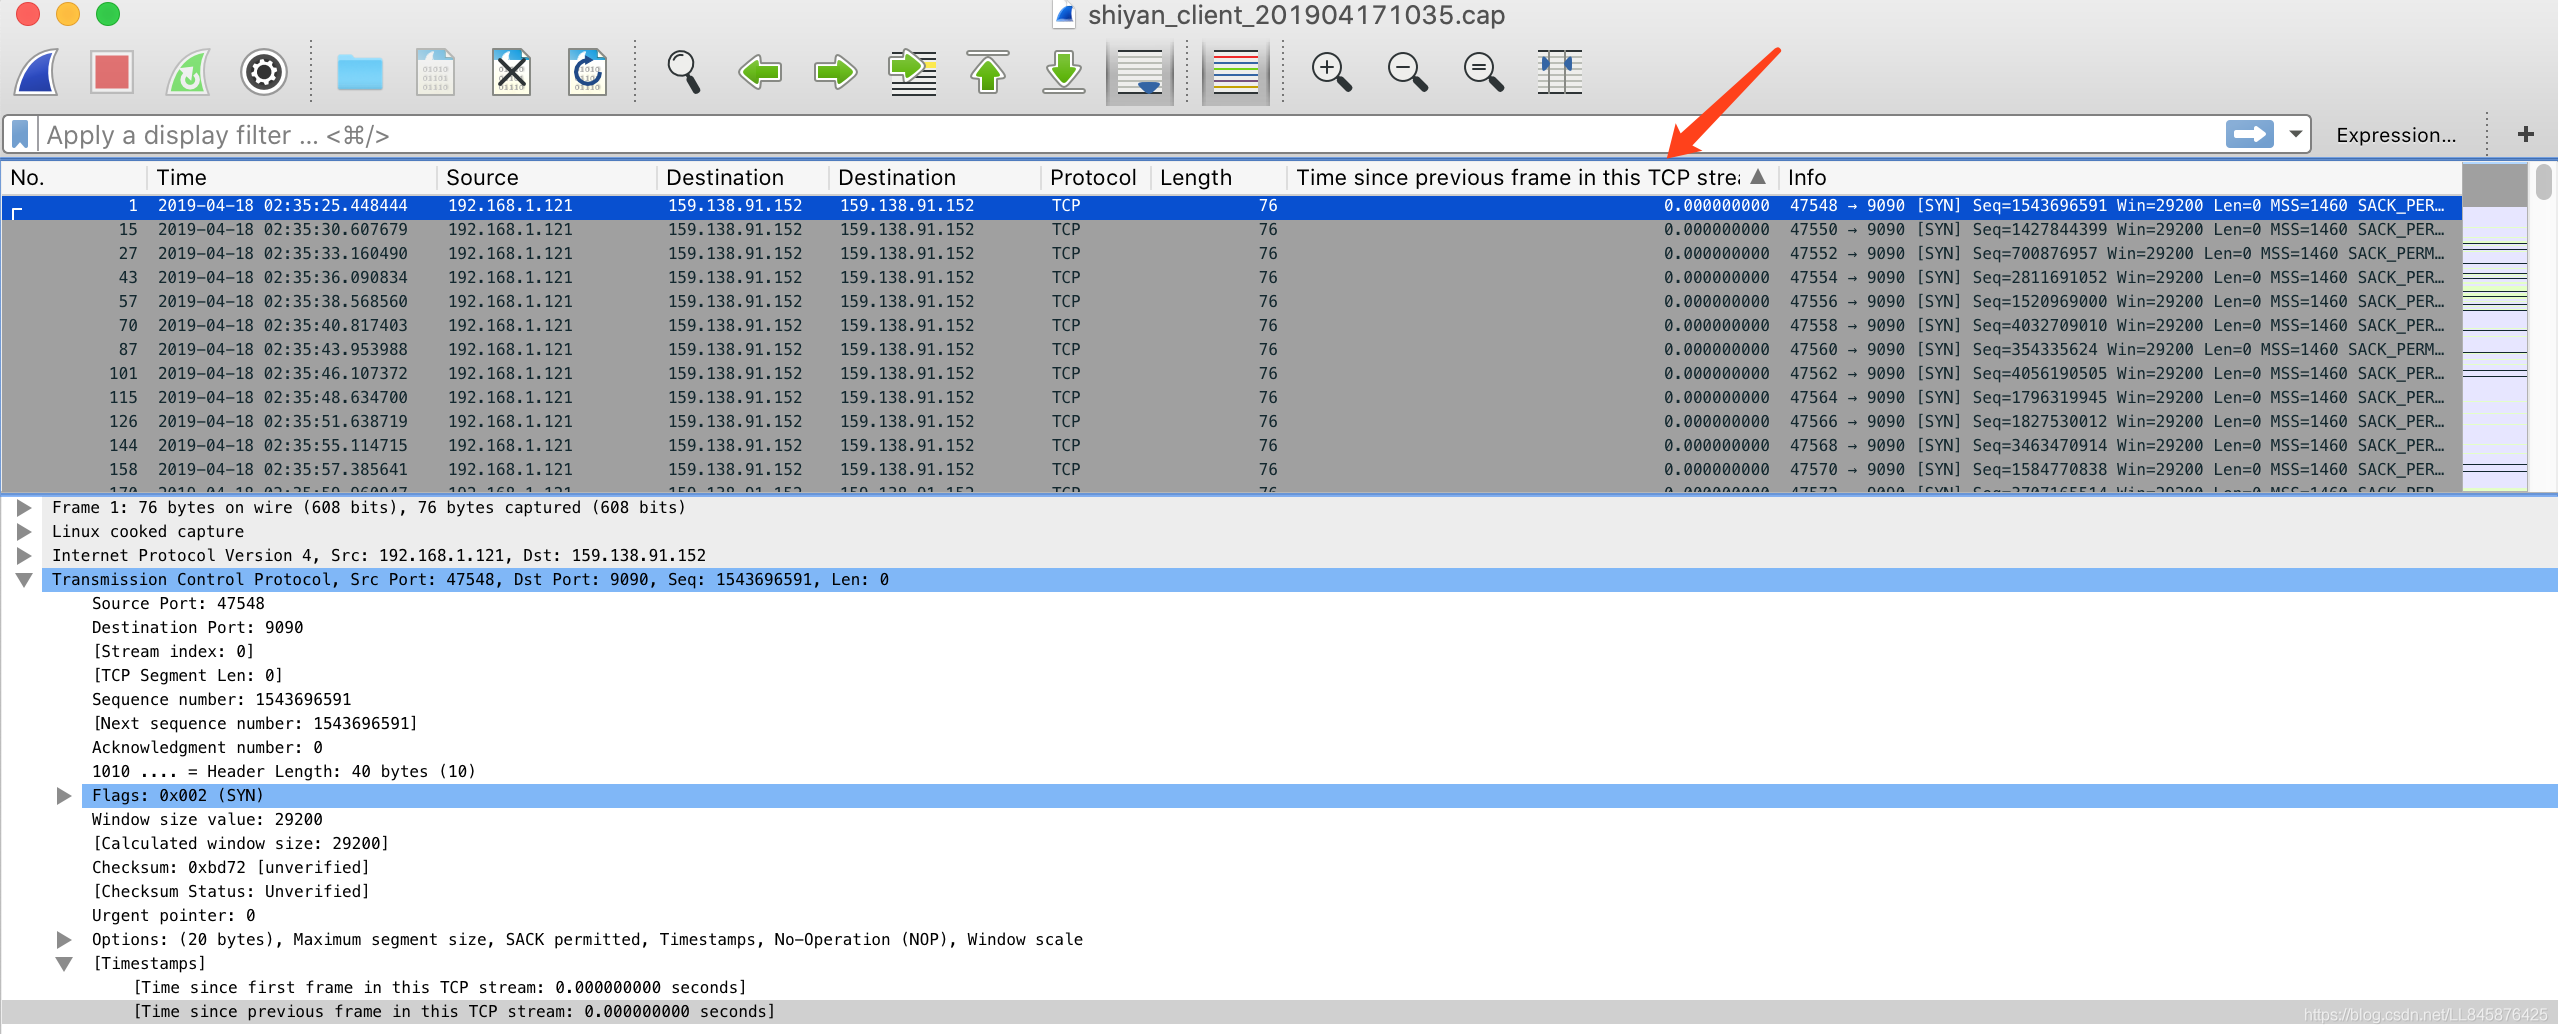
Task: Sort by Source column header
Action: 547,177
